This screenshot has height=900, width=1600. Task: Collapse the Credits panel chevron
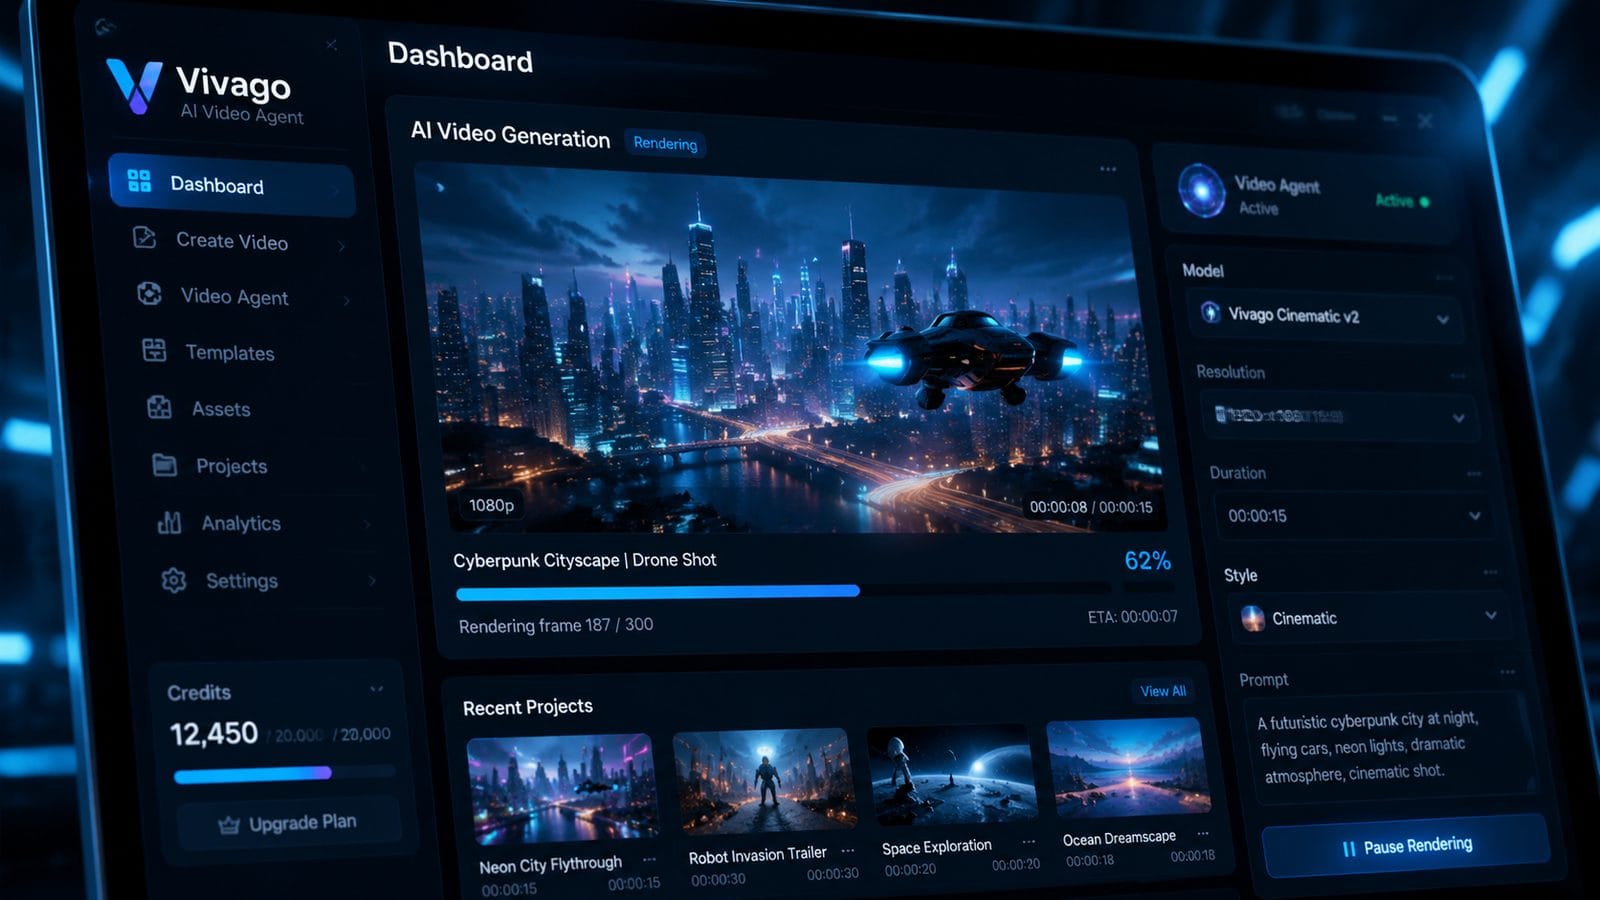(x=377, y=689)
